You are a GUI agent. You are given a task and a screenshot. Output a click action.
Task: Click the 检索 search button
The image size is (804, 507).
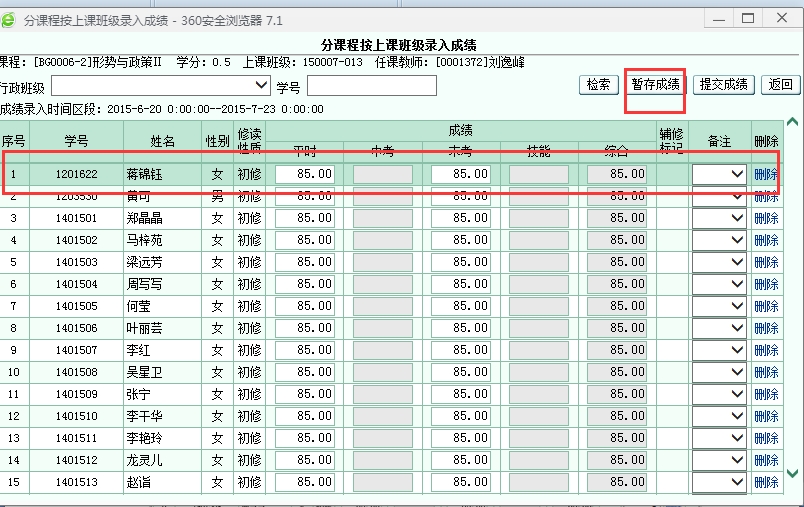[x=598, y=85]
